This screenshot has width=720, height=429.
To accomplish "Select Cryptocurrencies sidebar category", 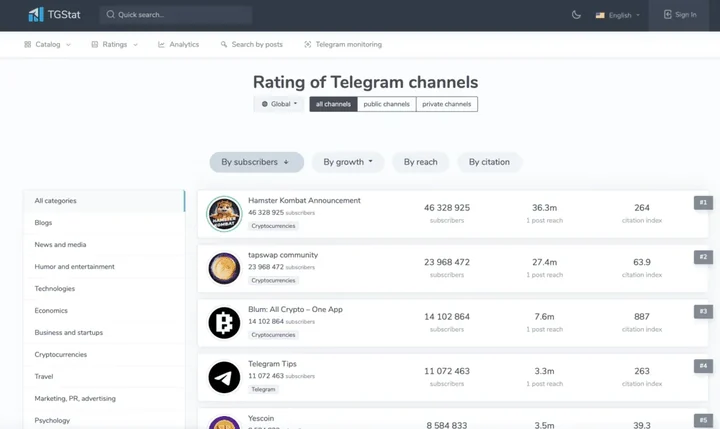I will [x=104, y=355].
